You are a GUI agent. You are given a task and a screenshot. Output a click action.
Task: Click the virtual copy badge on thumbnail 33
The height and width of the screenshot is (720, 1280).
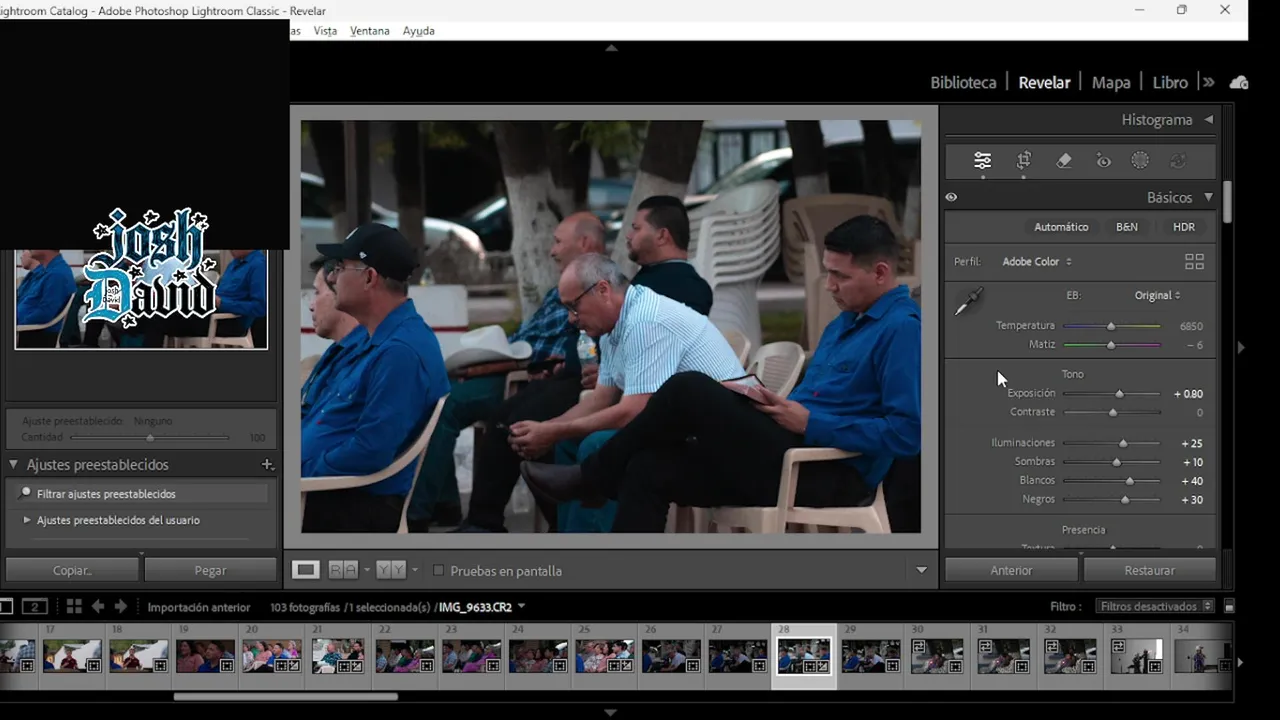click(x=1117, y=647)
